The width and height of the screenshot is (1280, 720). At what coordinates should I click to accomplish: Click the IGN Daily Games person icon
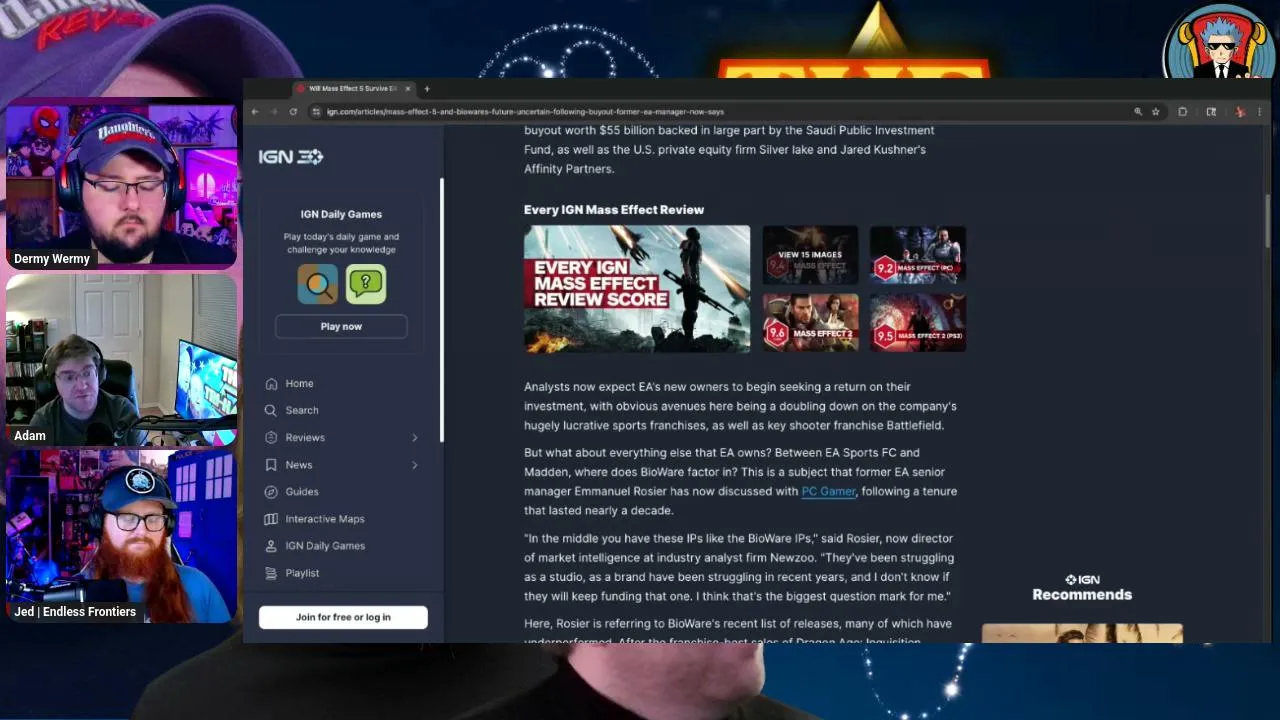tap(271, 546)
